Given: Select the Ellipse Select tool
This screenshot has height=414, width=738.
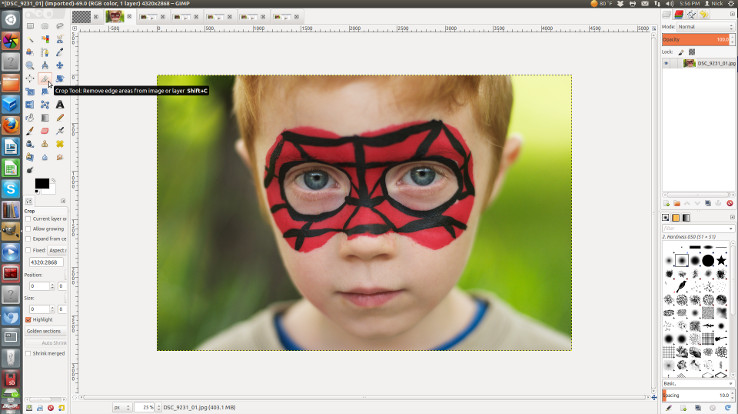Looking at the screenshot, I should (45, 26).
